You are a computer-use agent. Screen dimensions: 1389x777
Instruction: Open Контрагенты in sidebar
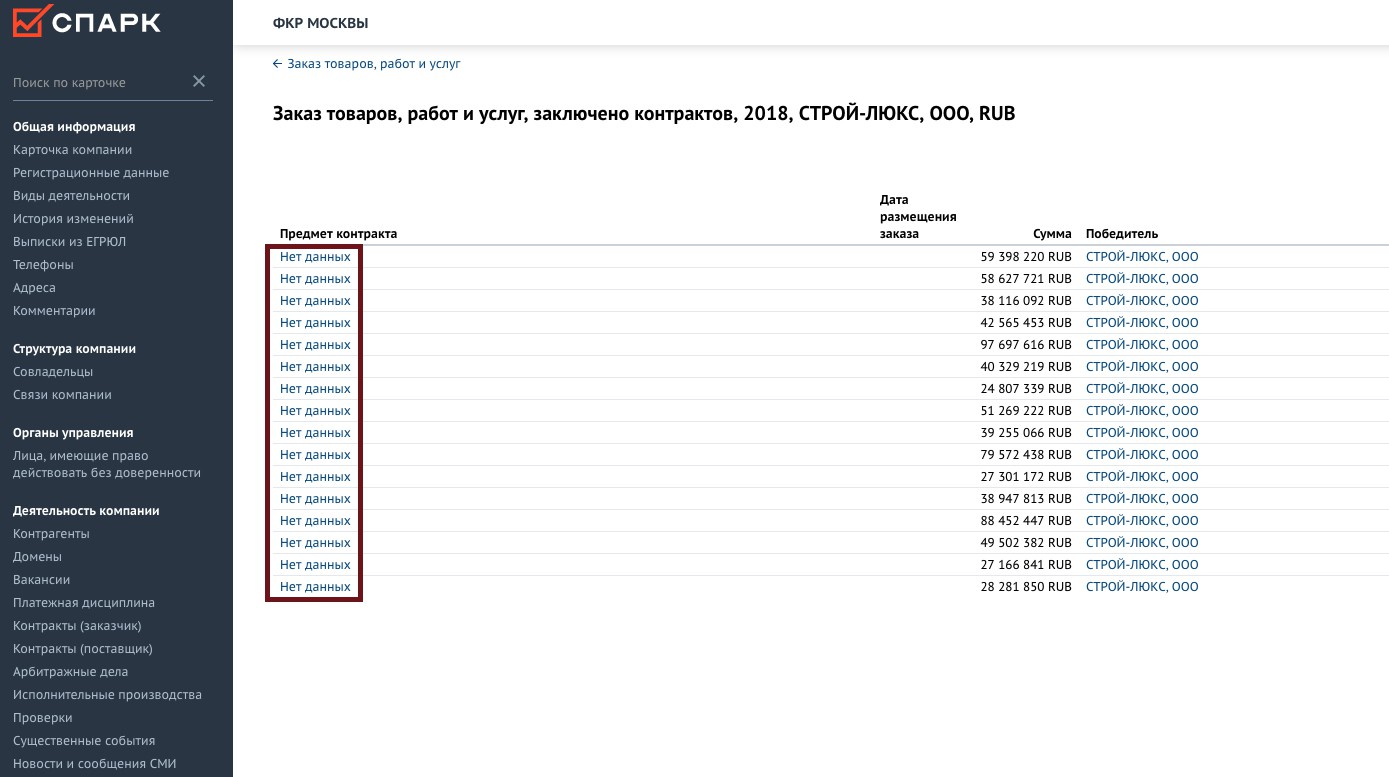[51, 534]
